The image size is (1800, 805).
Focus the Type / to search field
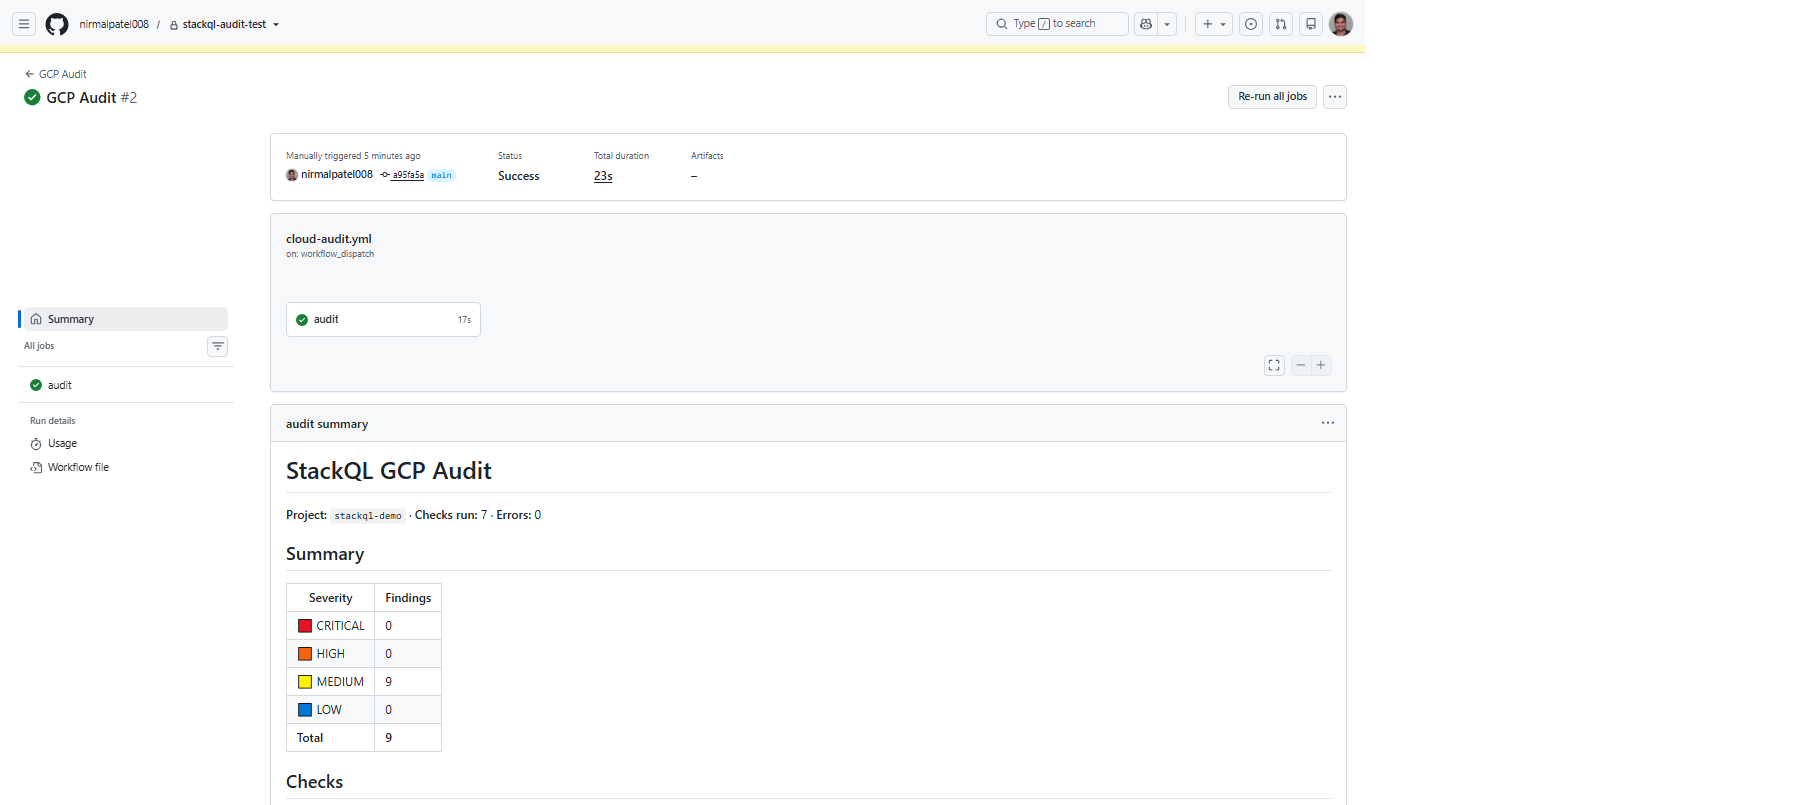click(1057, 24)
